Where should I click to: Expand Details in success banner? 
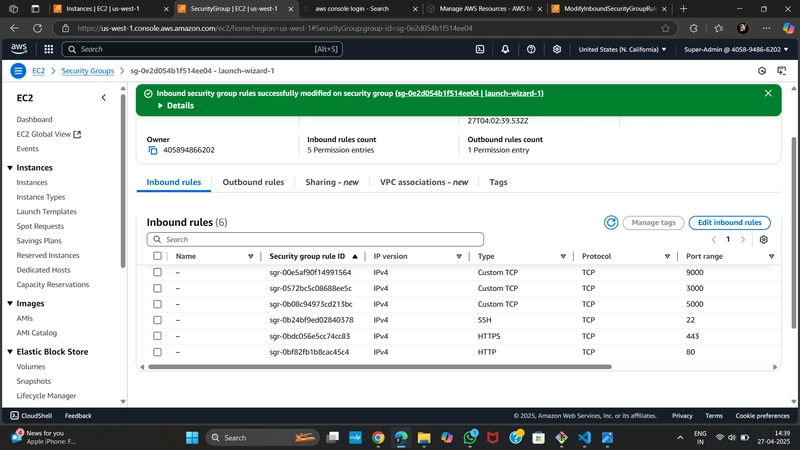click(176, 106)
